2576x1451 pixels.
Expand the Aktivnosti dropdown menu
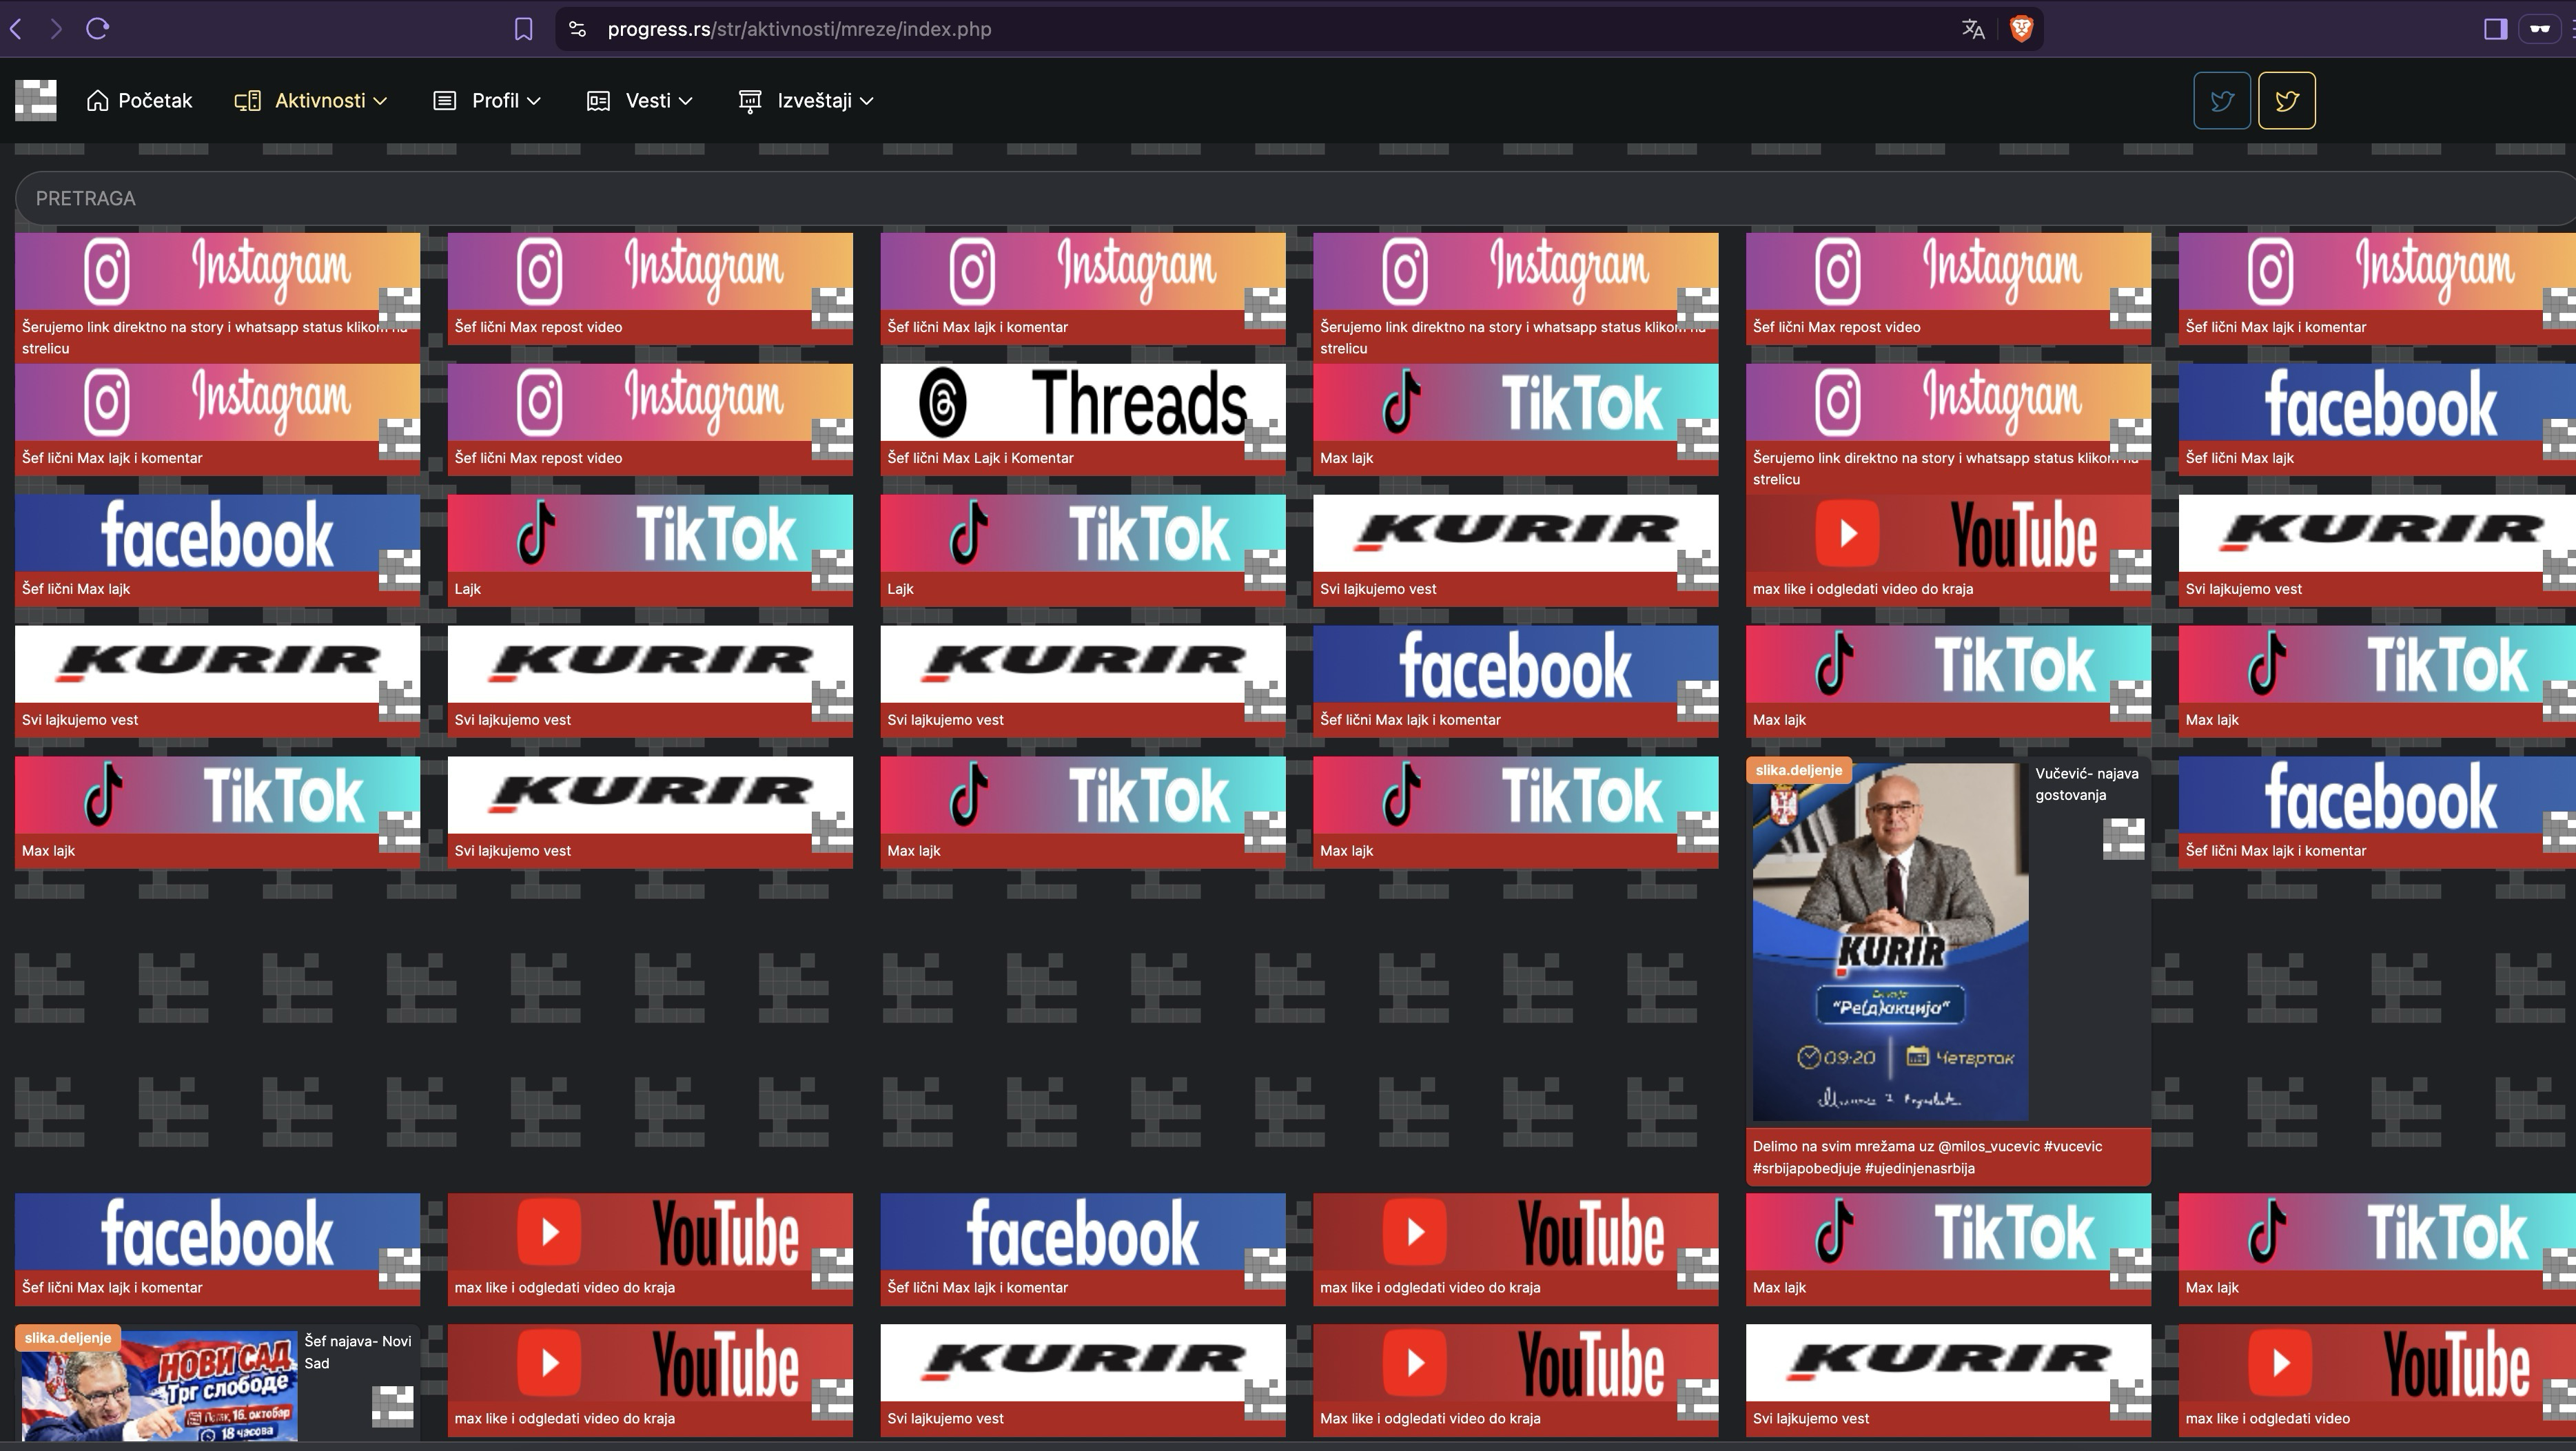pos(311,100)
